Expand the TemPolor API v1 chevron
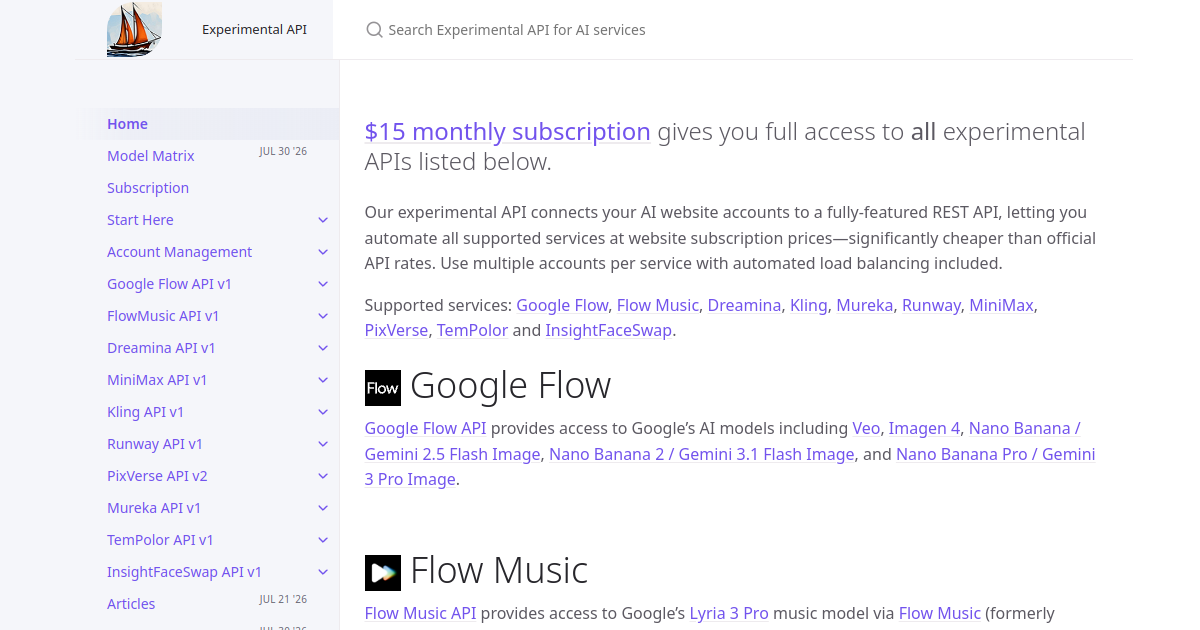The height and width of the screenshot is (630, 1200). click(323, 540)
